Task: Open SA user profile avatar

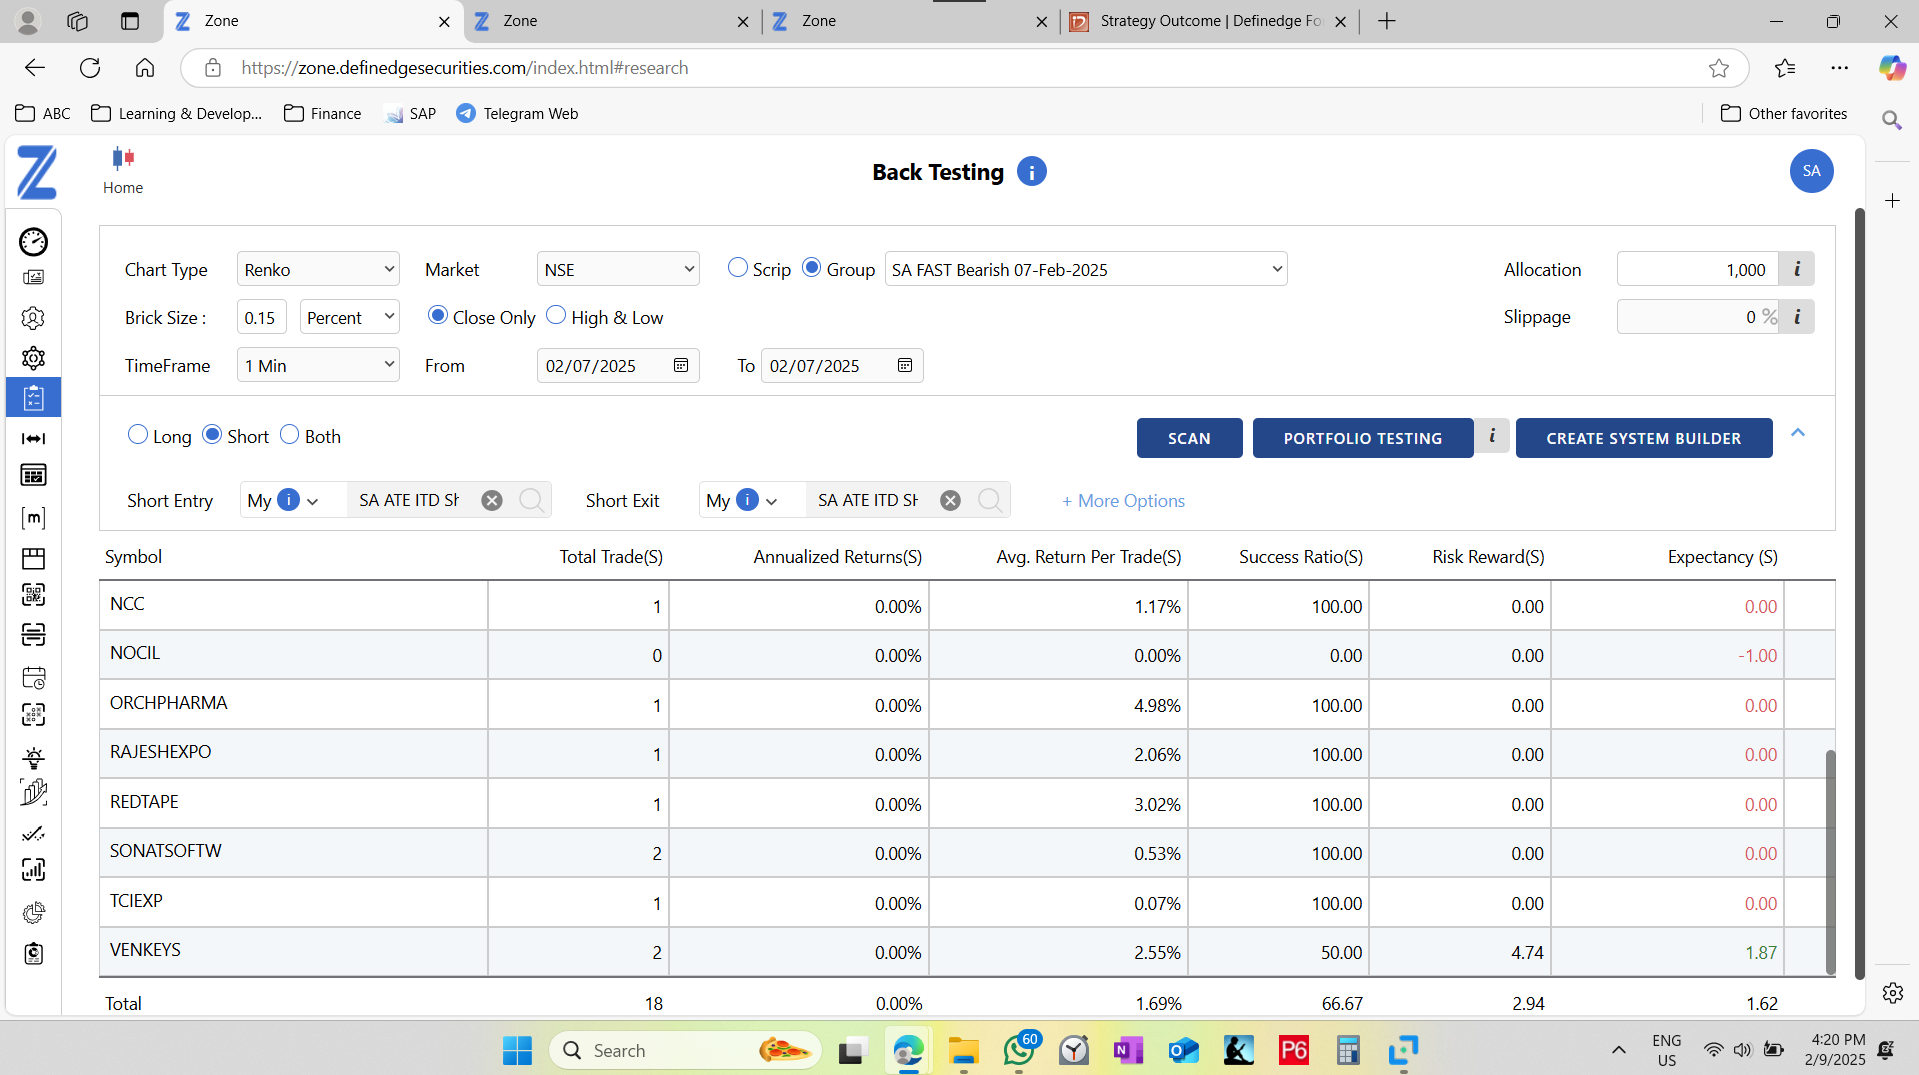Action: click(x=1811, y=171)
